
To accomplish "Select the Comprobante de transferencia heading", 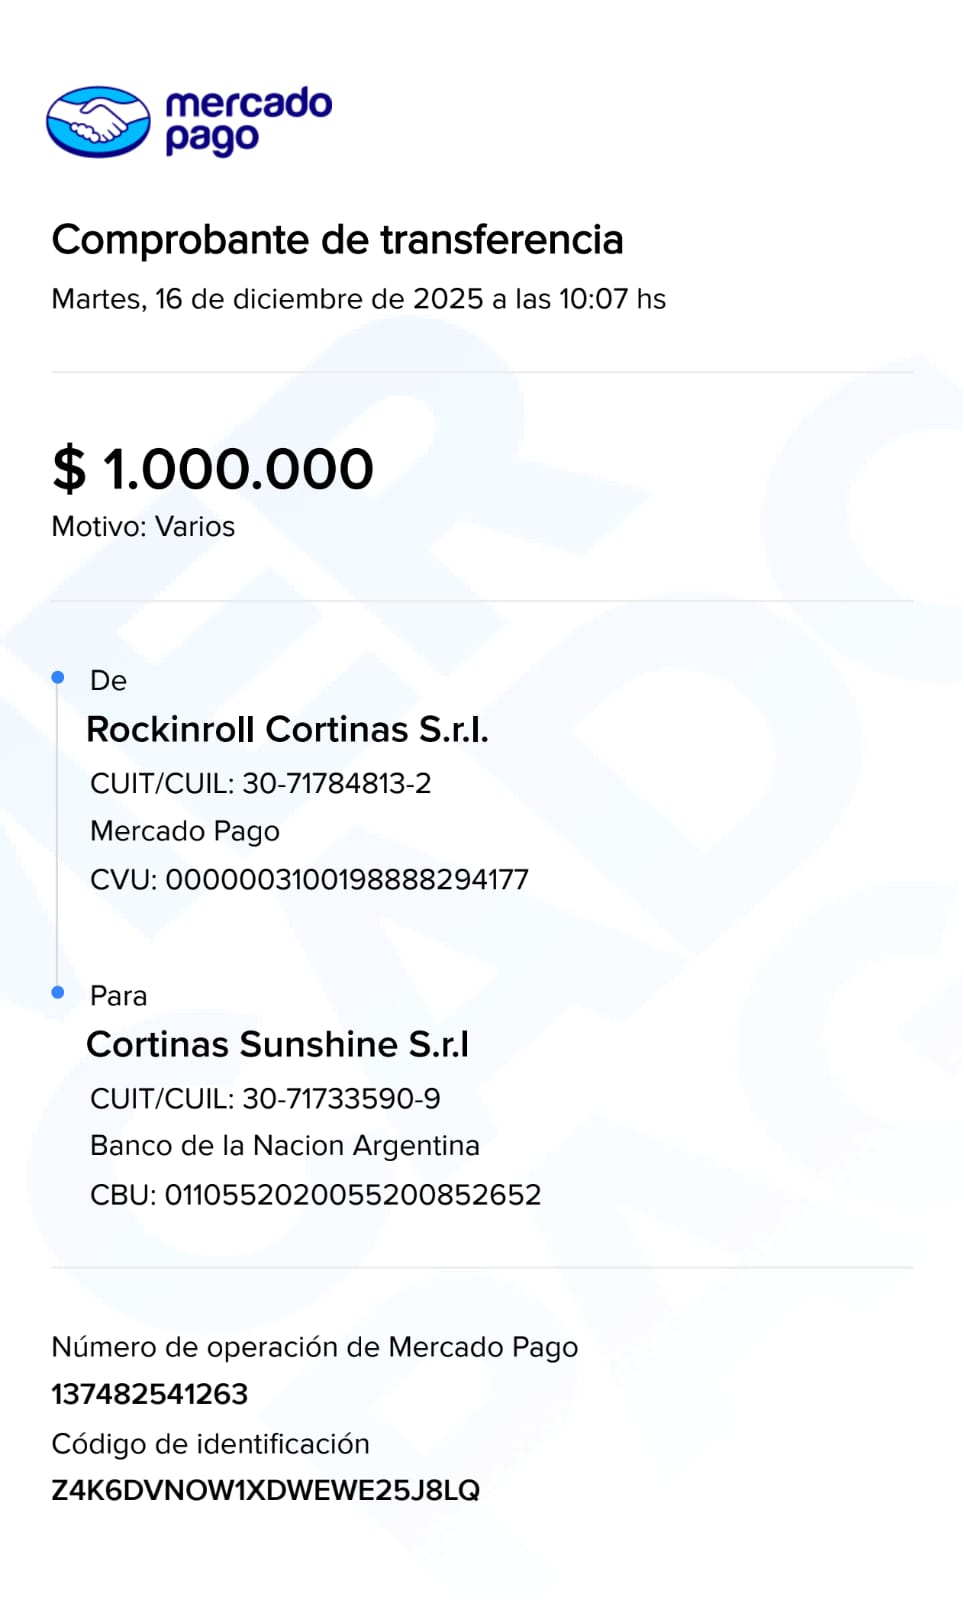I will (337, 240).
